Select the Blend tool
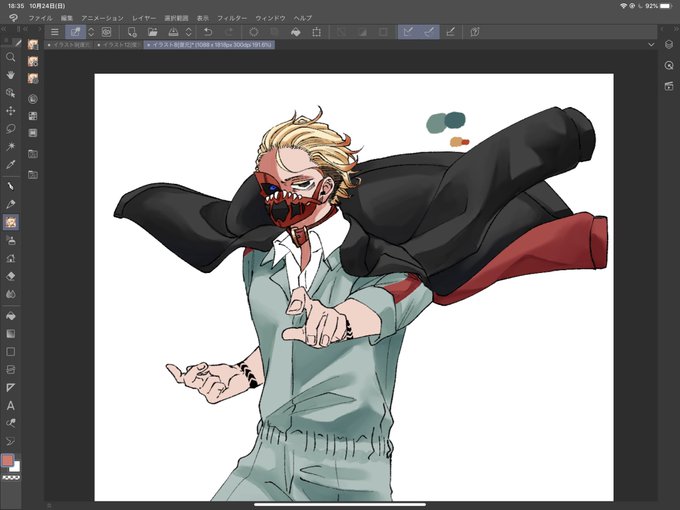This screenshot has height=510, width=680. tap(10, 294)
